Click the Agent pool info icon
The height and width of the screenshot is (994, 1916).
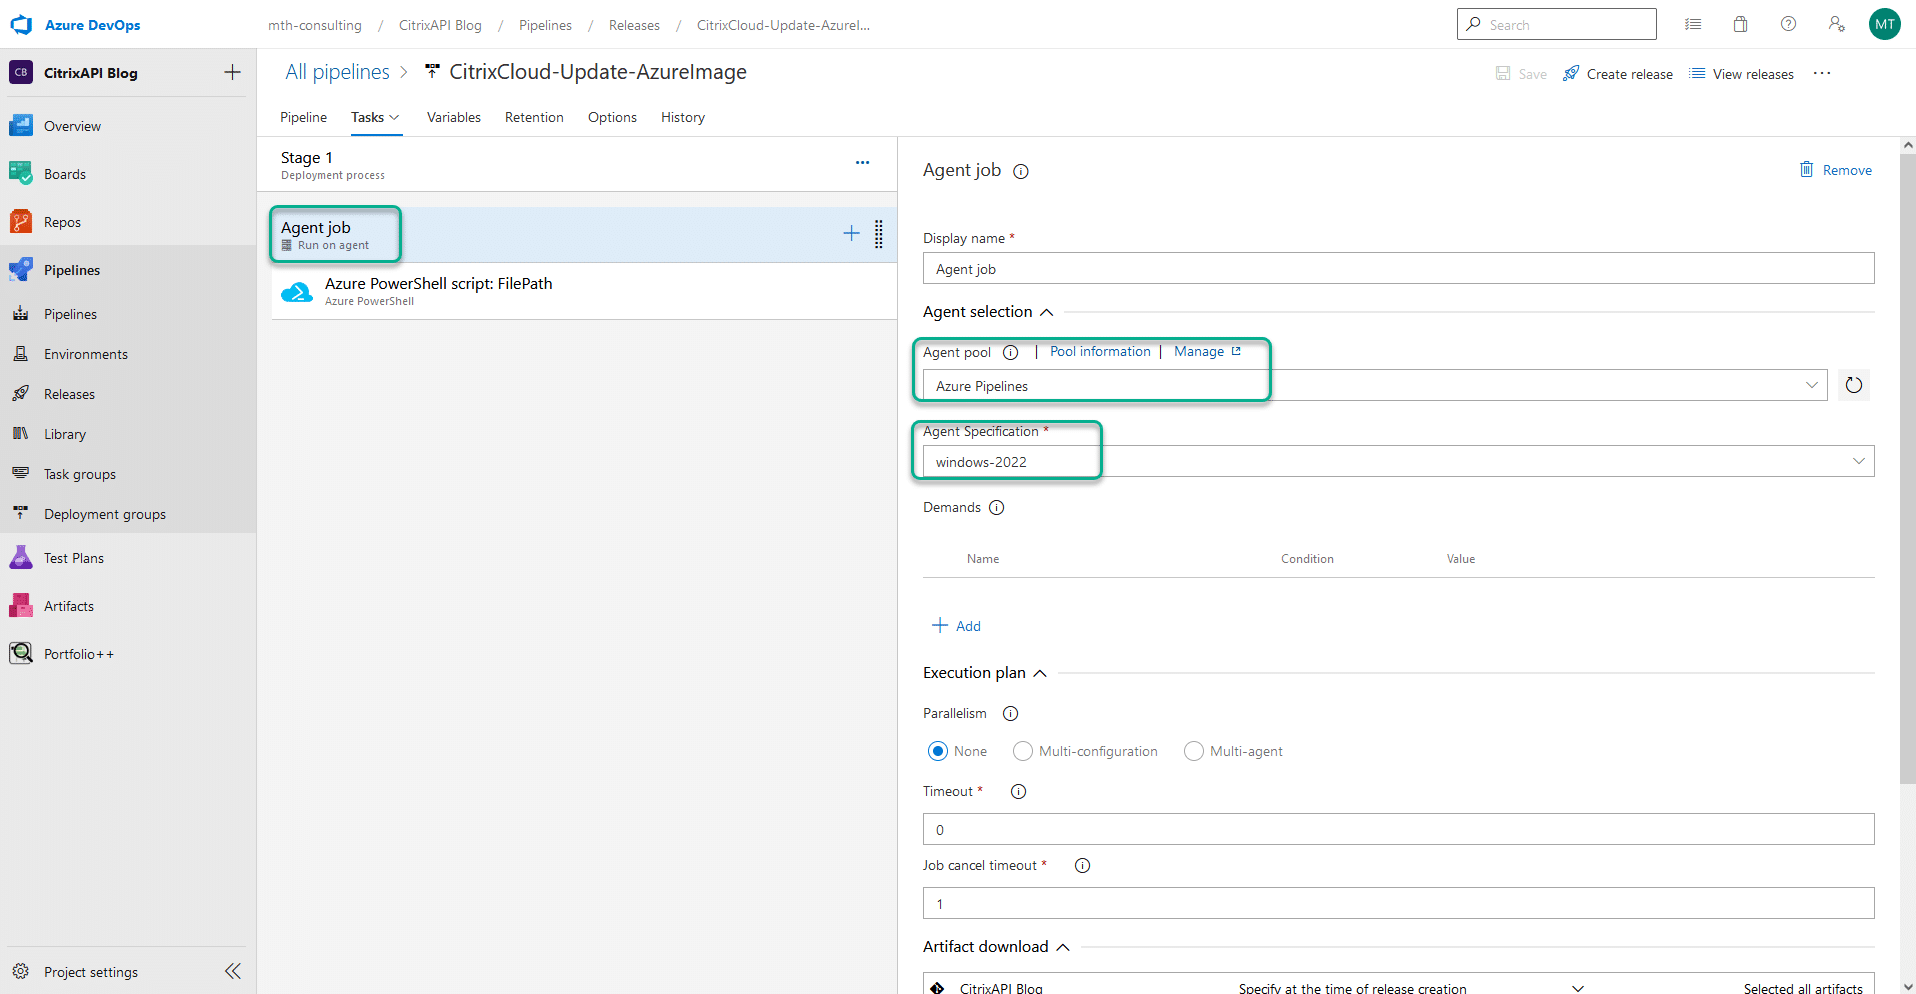click(x=1011, y=352)
